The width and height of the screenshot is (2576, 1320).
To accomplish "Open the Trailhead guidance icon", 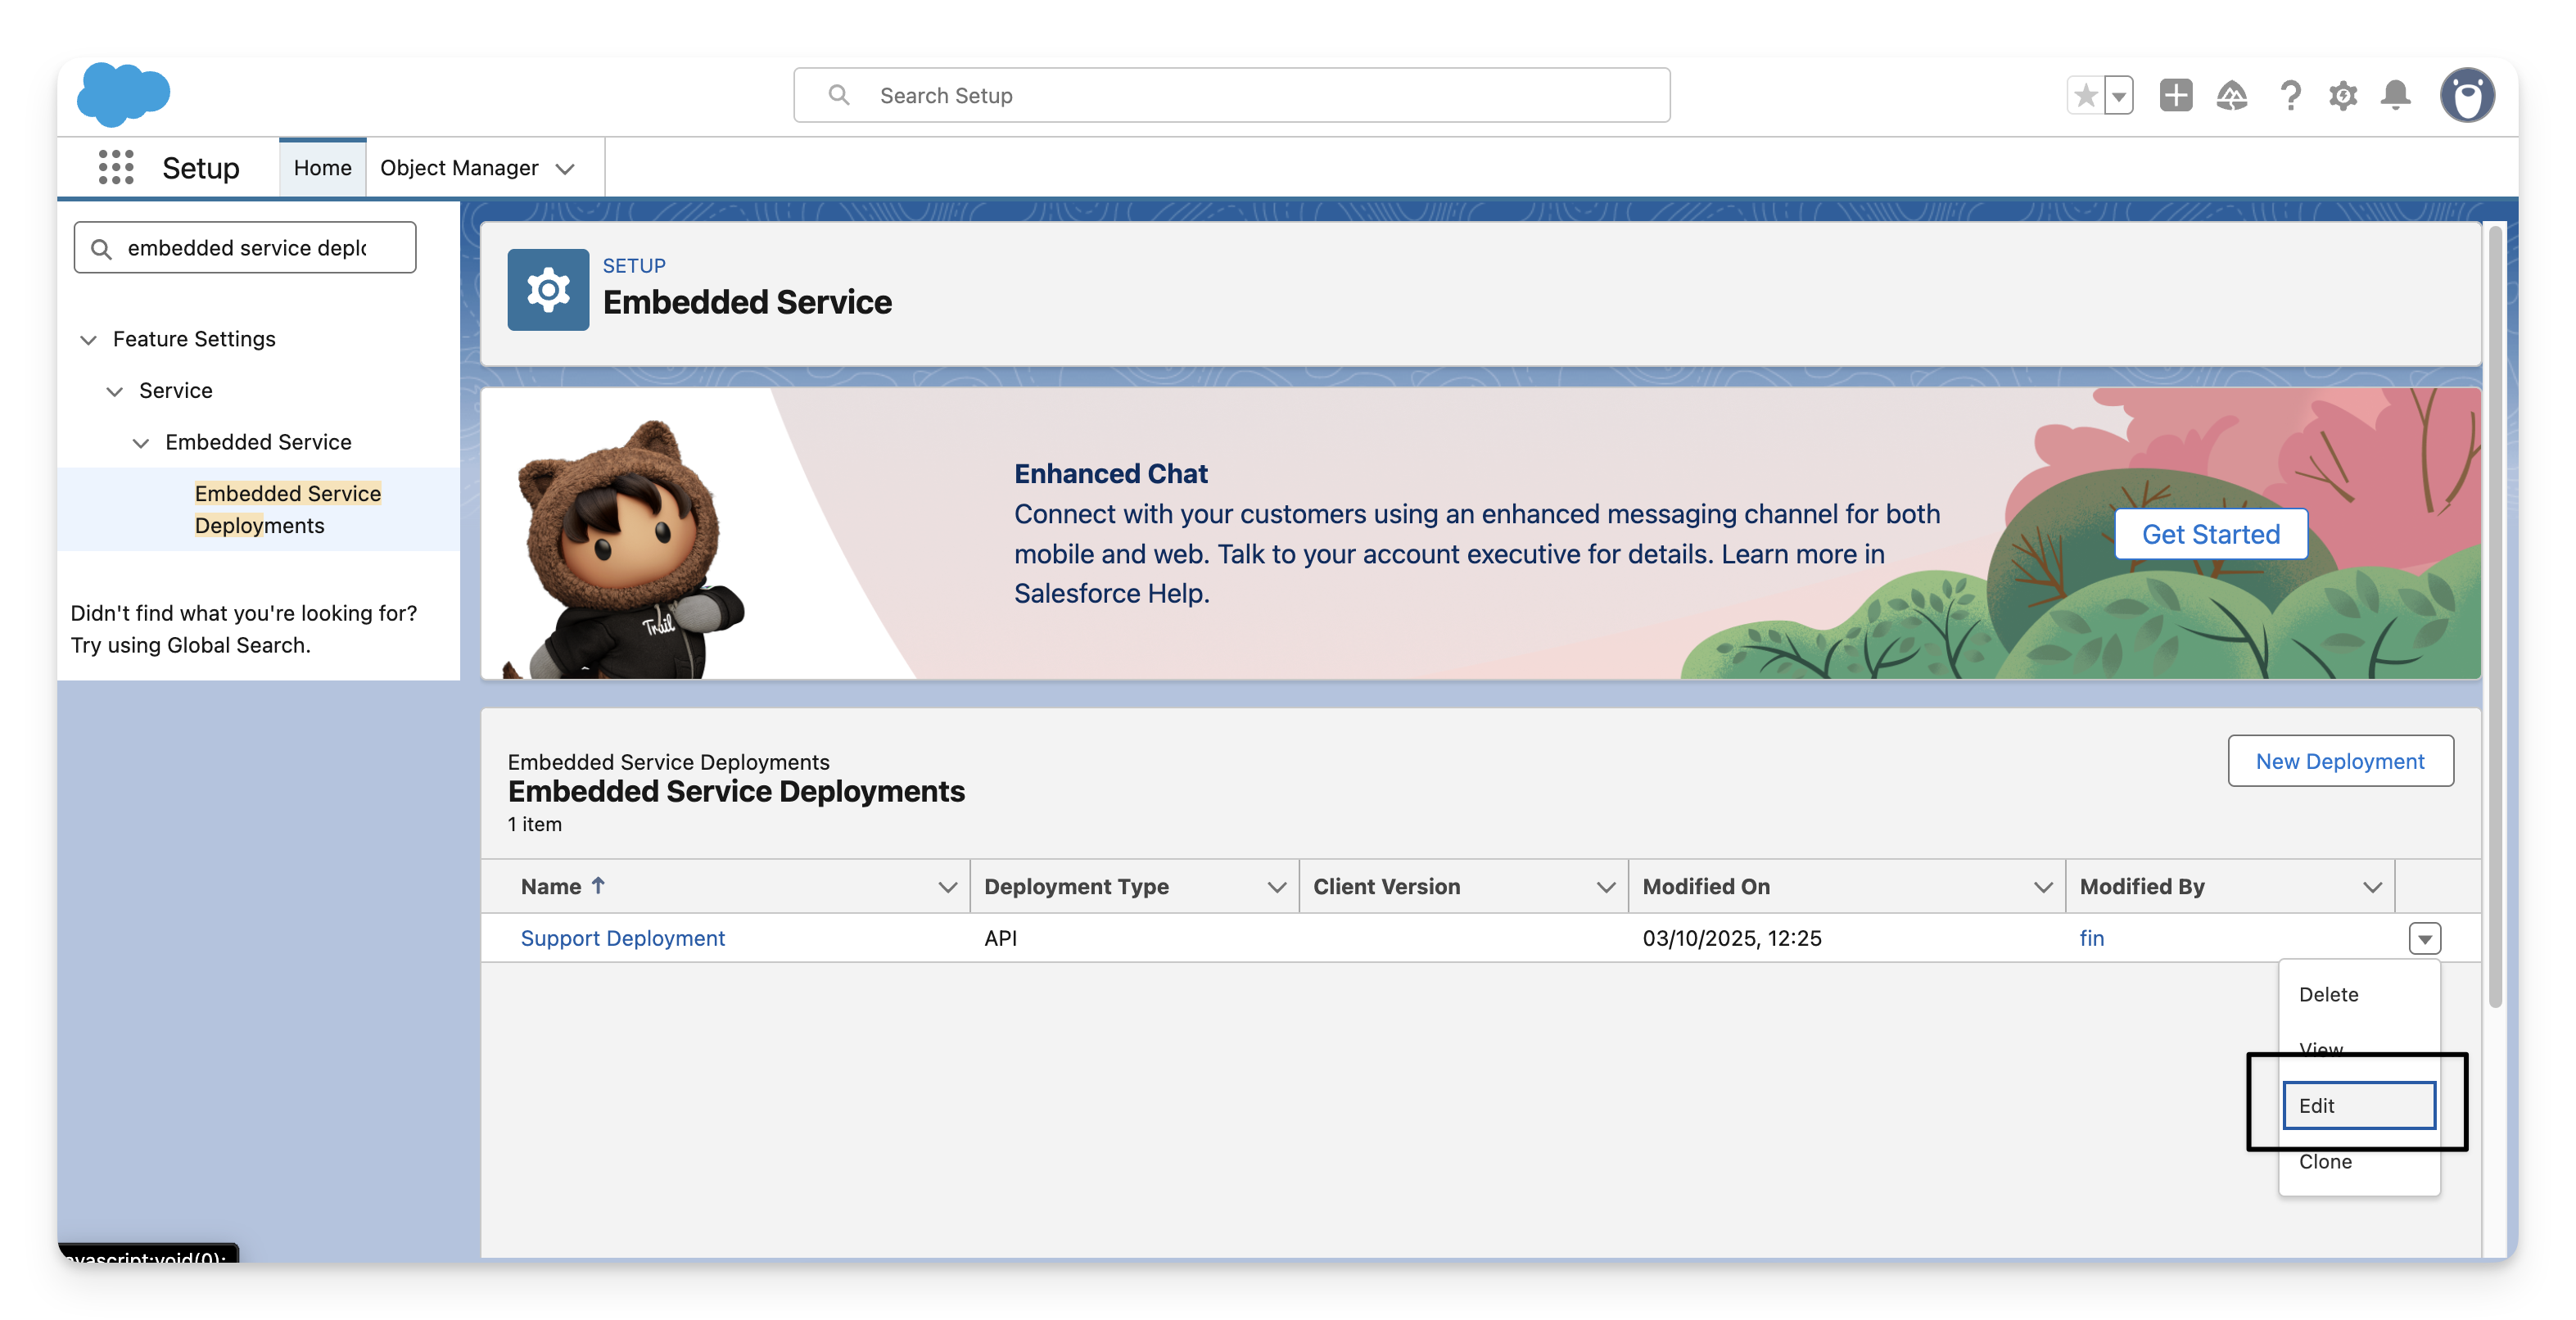I will (2231, 96).
